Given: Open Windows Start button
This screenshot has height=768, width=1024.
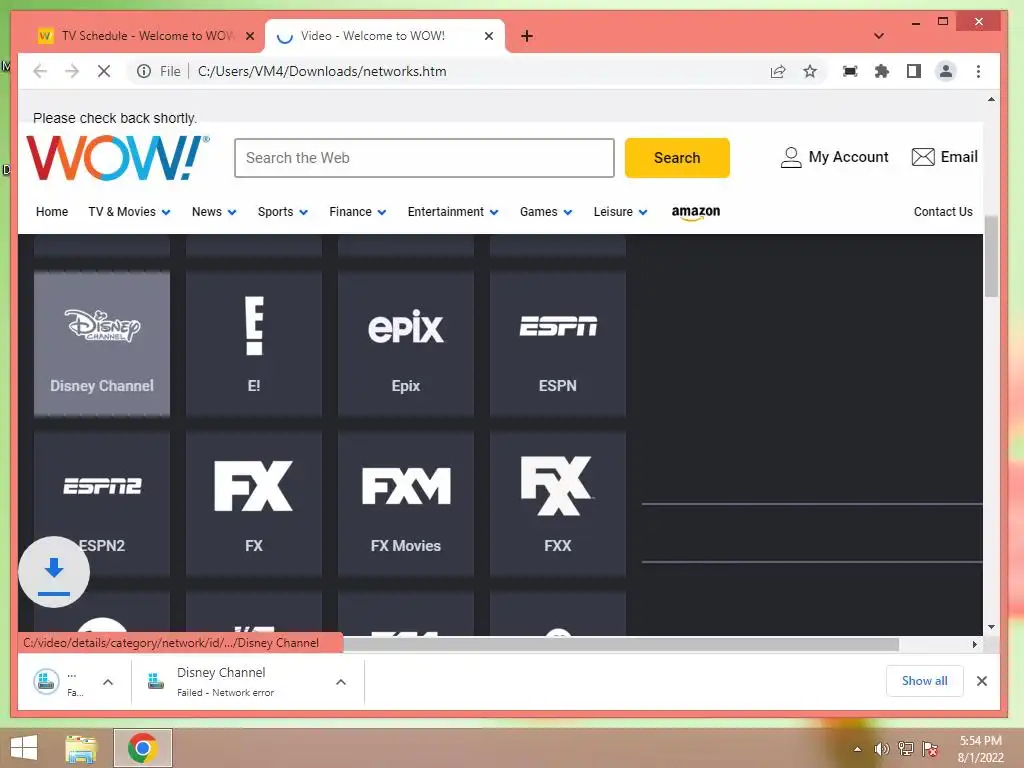Looking at the screenshot, I should coord(24,748).
